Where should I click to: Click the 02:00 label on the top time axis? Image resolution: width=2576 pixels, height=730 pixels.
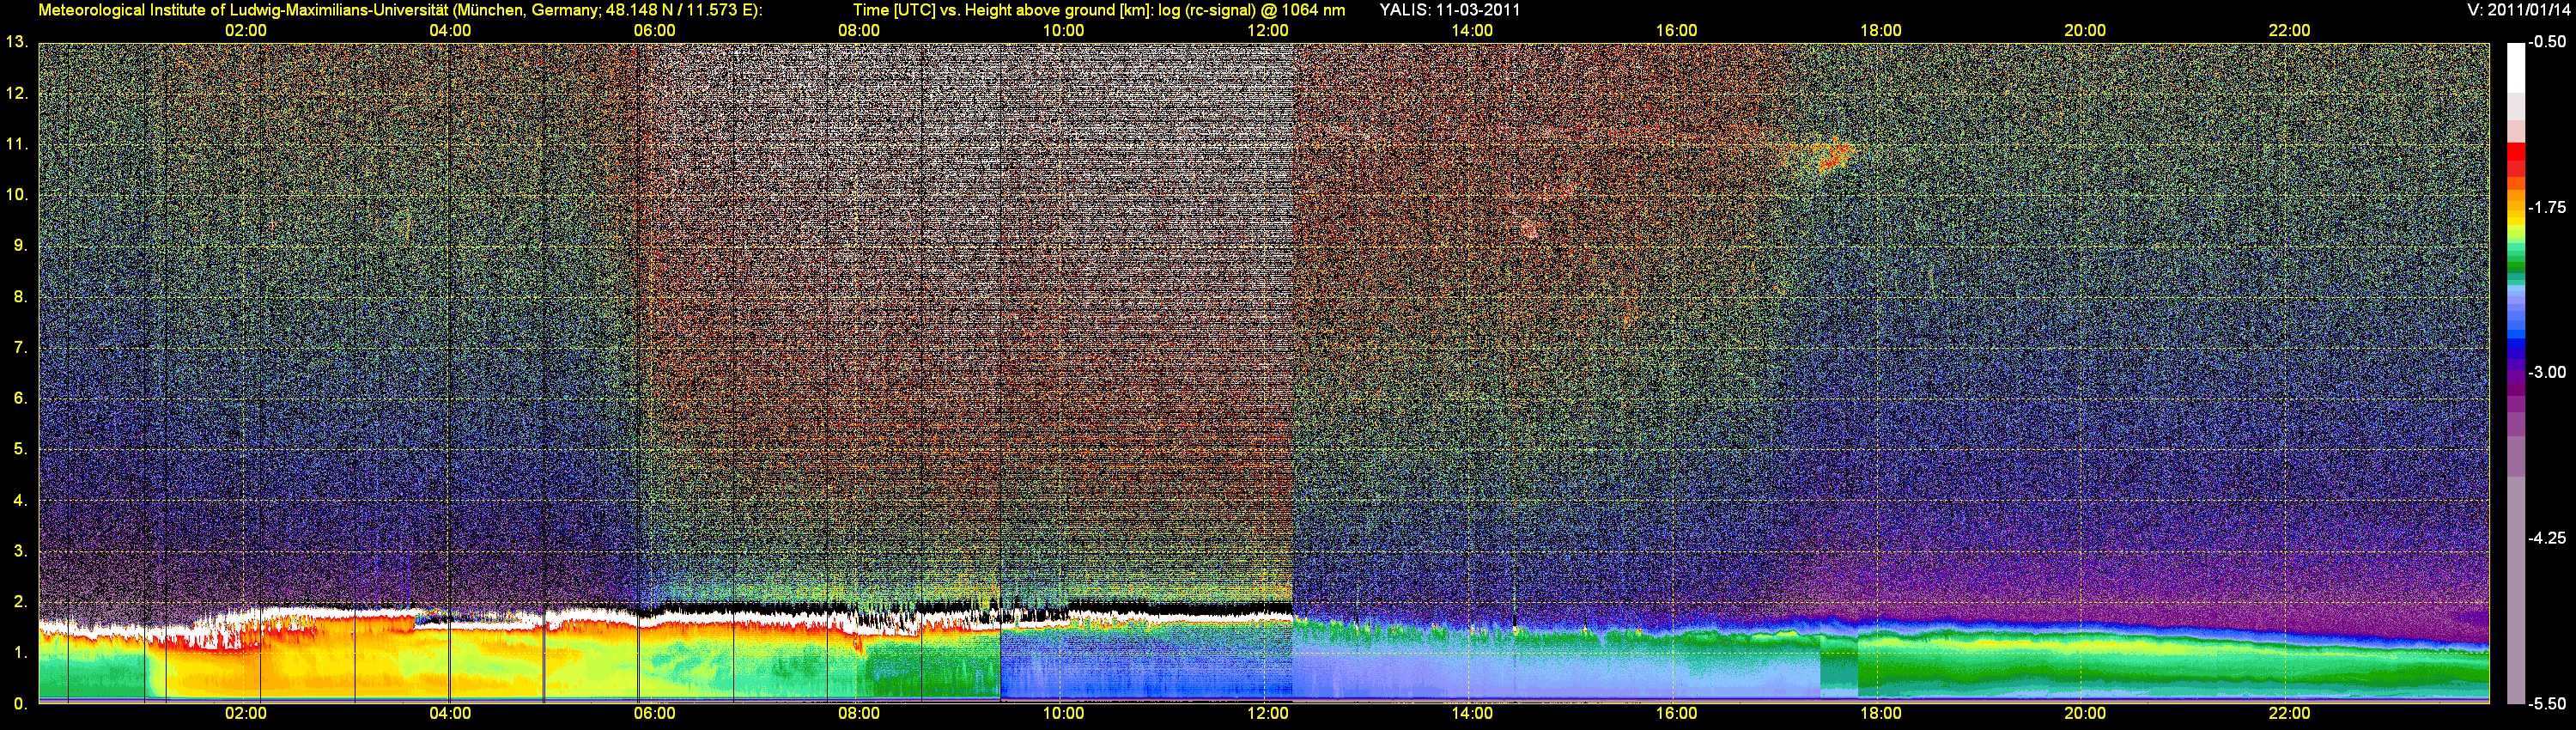coord(246,30)
